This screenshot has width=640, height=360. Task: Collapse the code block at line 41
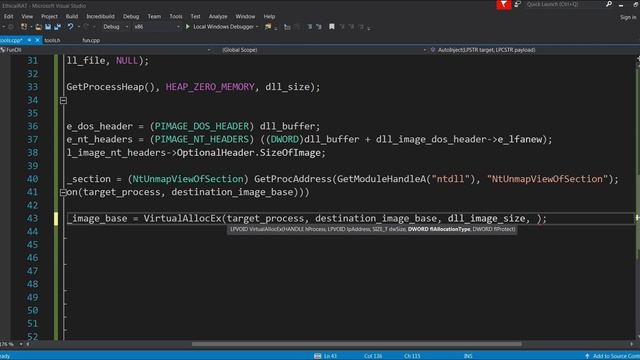[x=63, y=192]
